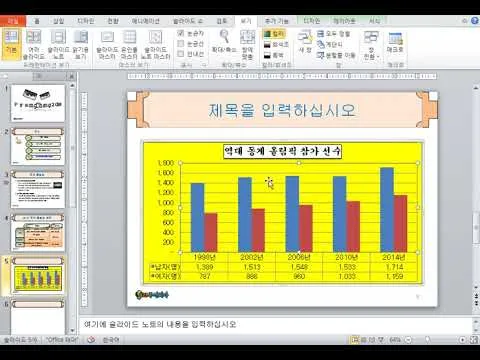
Task: Select slide 1 thumbnail
Action: (x=38, y=103)
